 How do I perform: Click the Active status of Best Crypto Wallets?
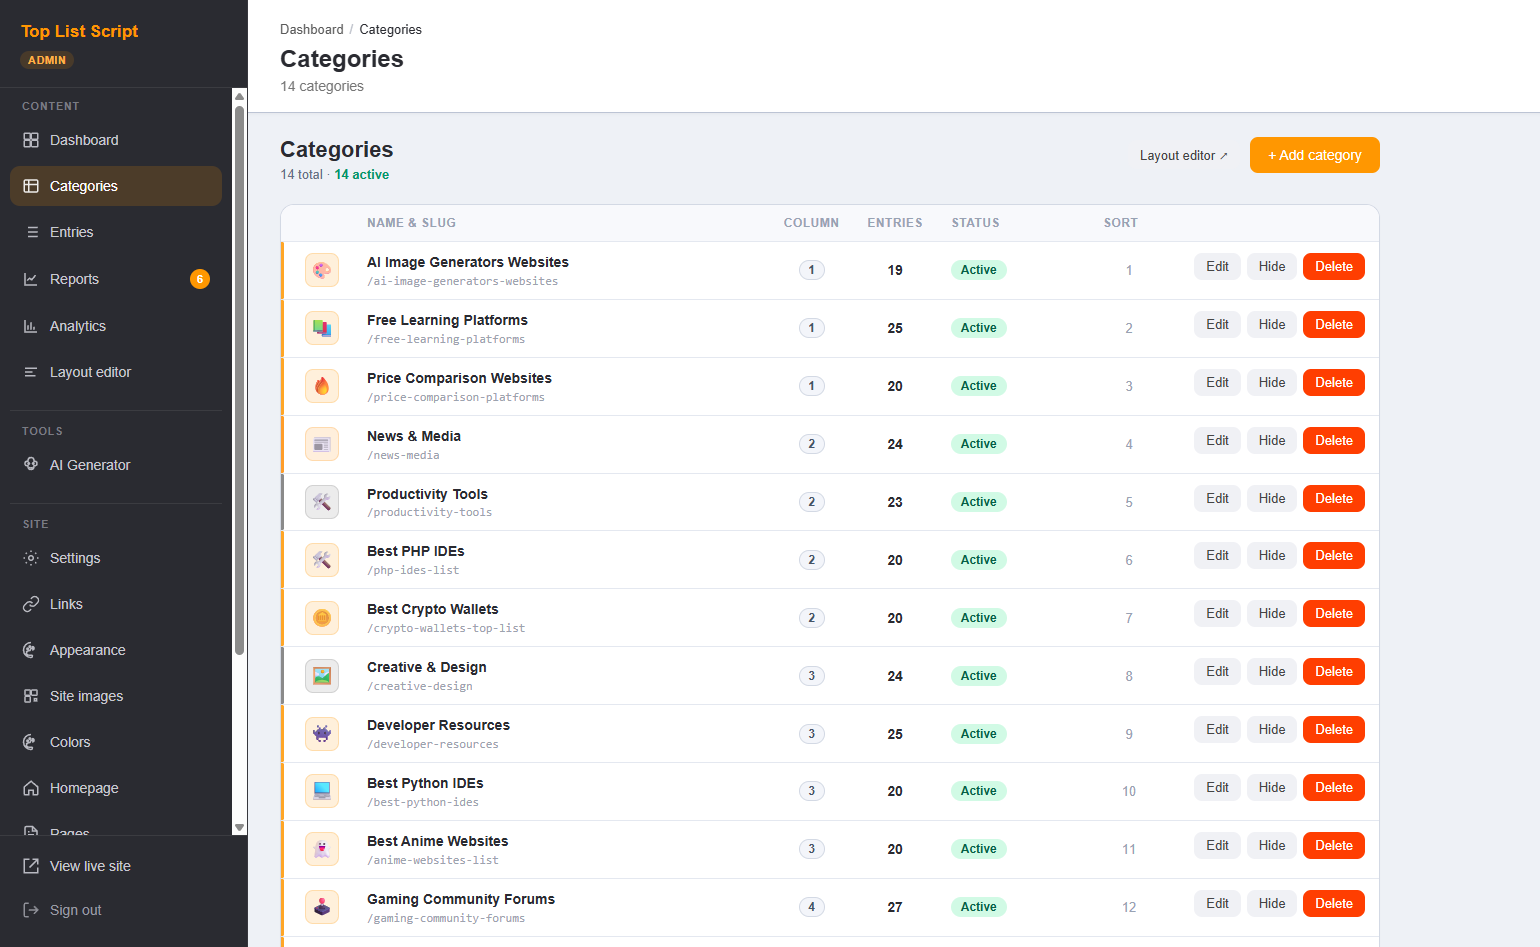click(978, 618)
